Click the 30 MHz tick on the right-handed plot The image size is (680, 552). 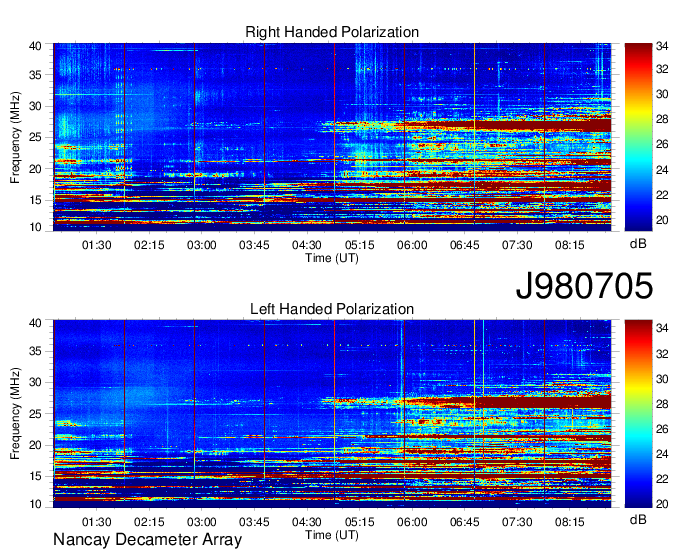click(x=35, y=106)
